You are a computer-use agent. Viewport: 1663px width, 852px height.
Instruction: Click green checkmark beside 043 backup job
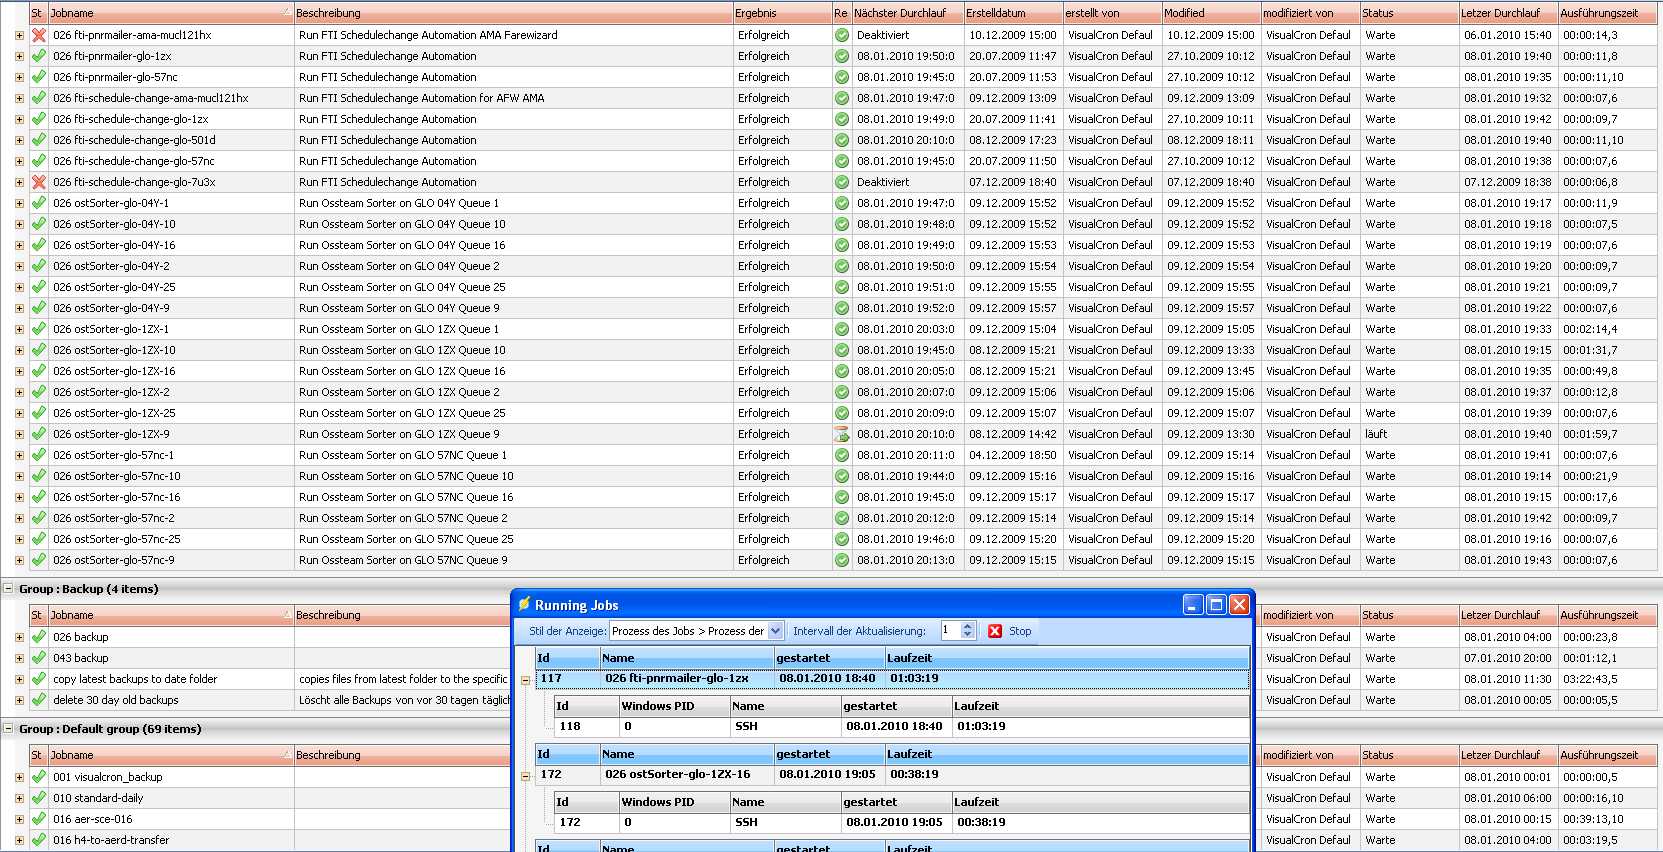[x=39, y=658]
